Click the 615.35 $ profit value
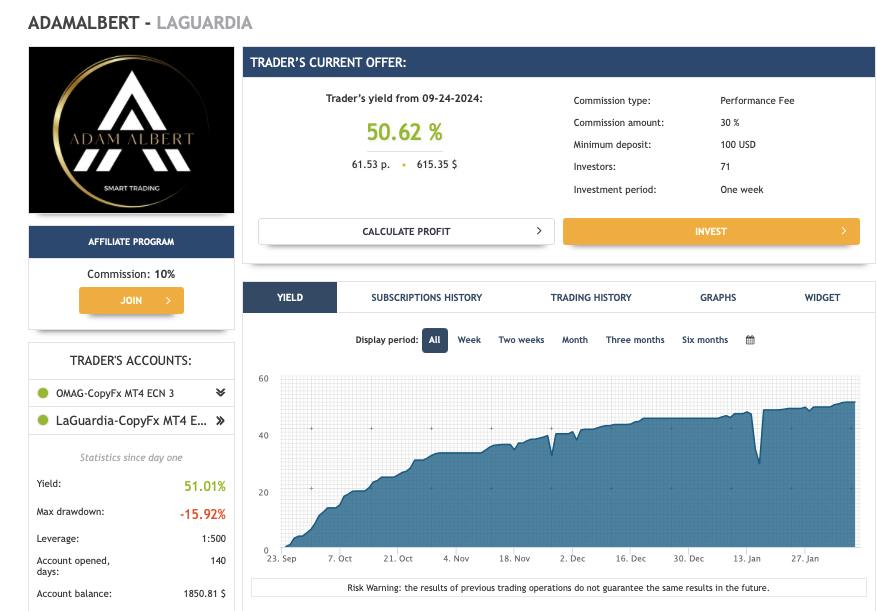877x611 pixels. pyautogui.click(x=437, y=164)
